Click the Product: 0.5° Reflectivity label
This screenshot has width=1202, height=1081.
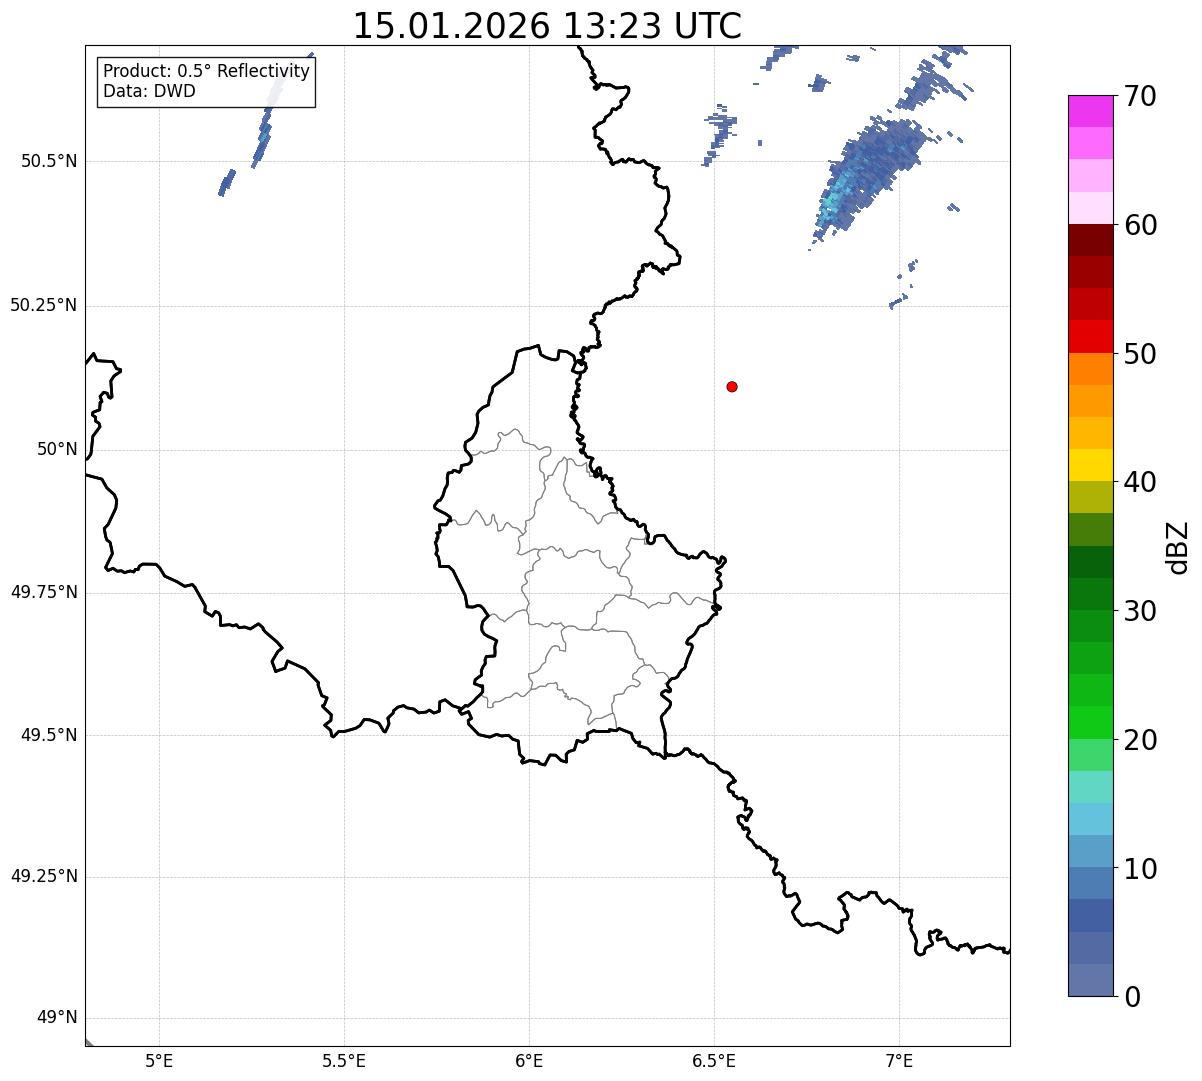coord(206,72)
